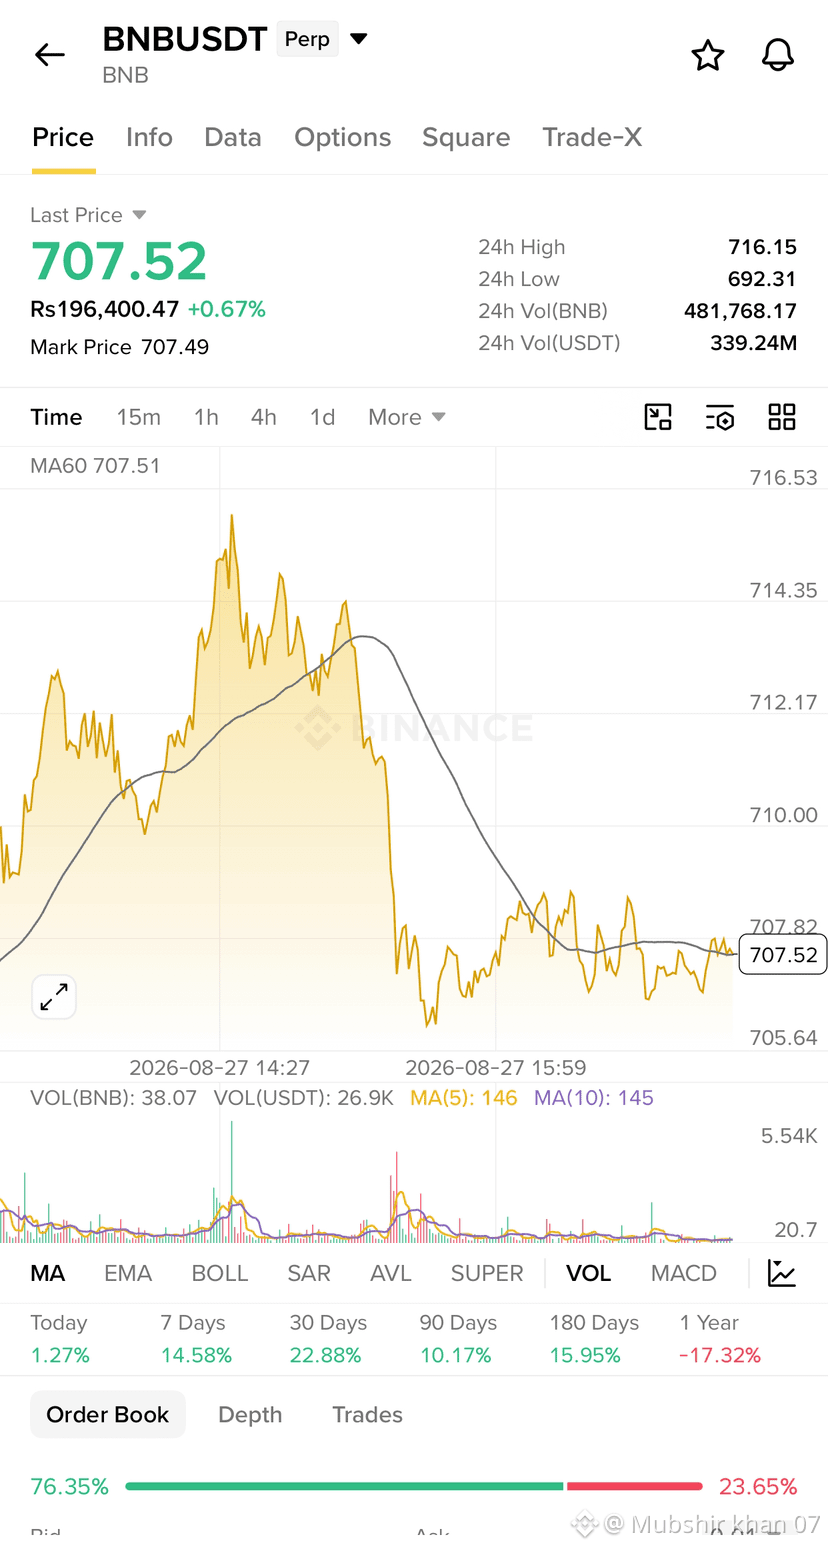Toggle VOL sub-indicator
828x1549 pixels.
(x=588, y=1273)
